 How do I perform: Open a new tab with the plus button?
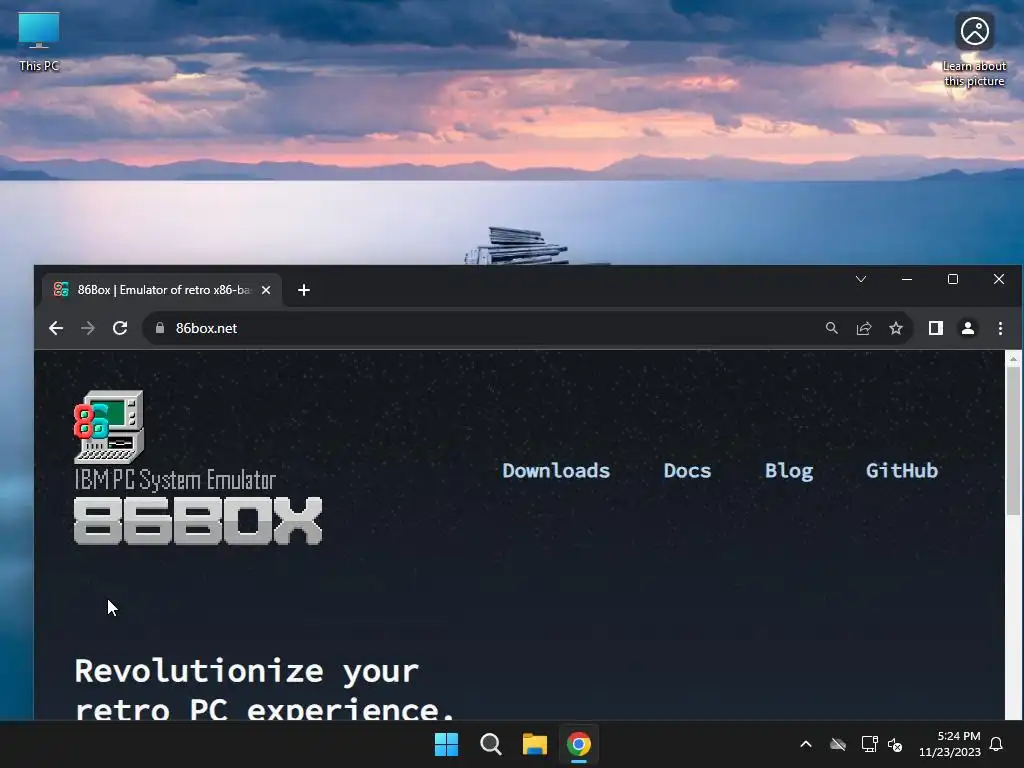[x=304, y=290]
